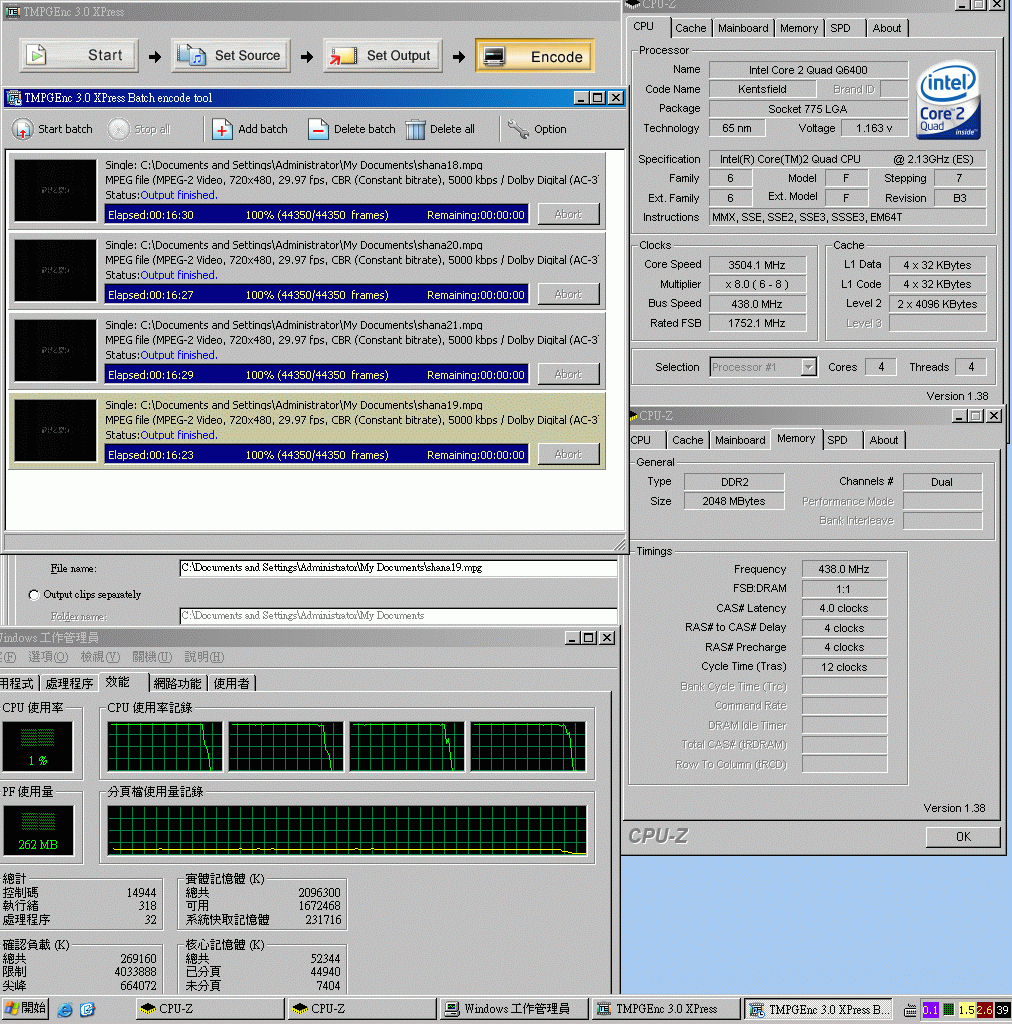
Task: Open Cache tab in lower CPU-Z window
Action: point(688,440)
